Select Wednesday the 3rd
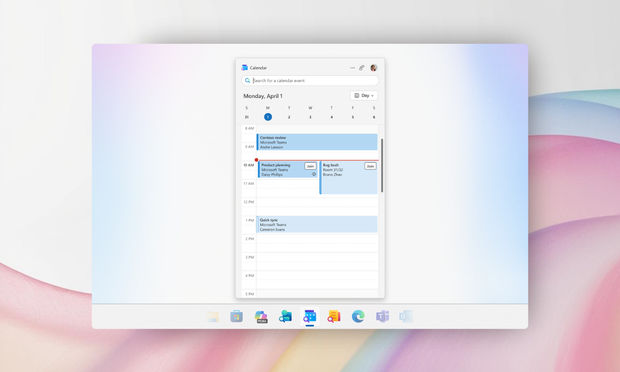Viewport: 620px width, 372px height. [310, 117]
